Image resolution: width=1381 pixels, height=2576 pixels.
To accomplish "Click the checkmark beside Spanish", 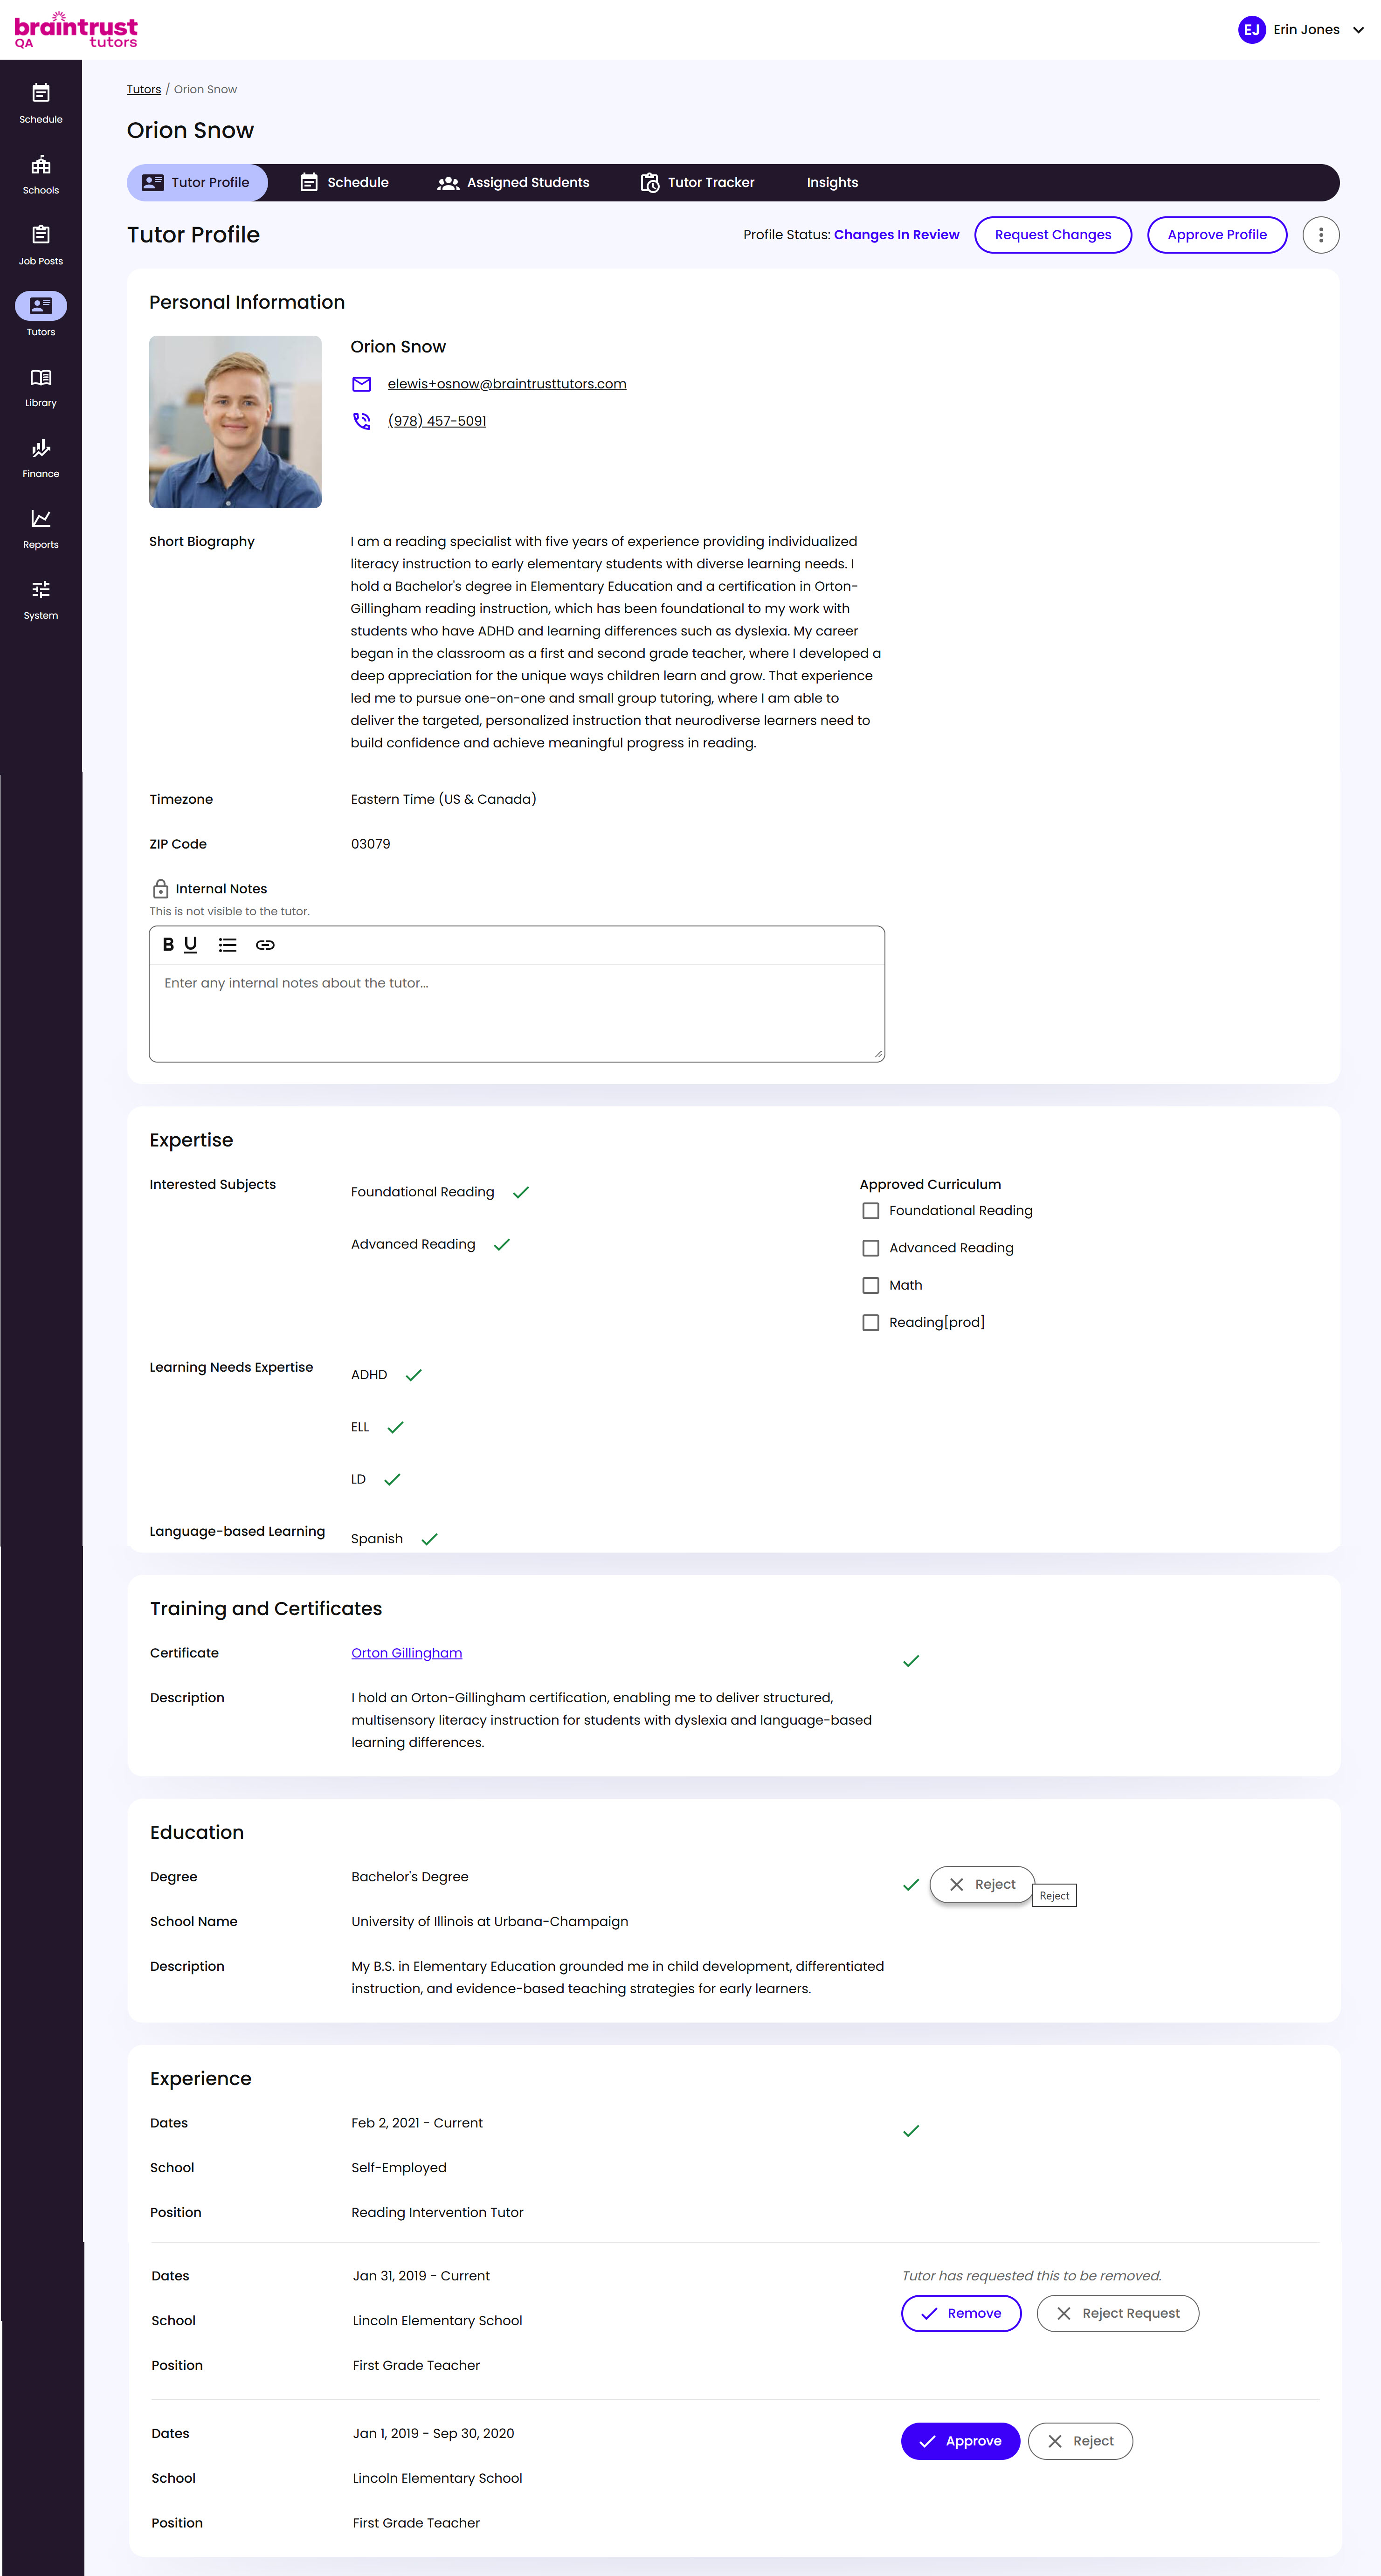I will [x=430, y=1539].
